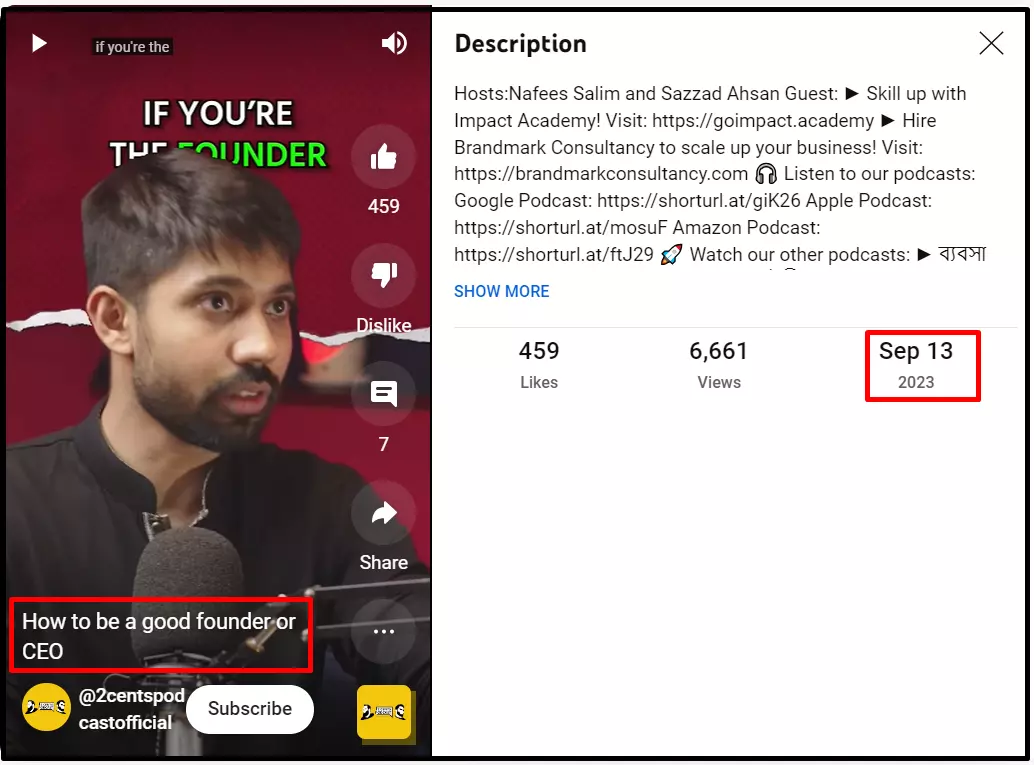Click the shorturl.at/ftJ29 Amazon Podcast link

tap(553, 255)
